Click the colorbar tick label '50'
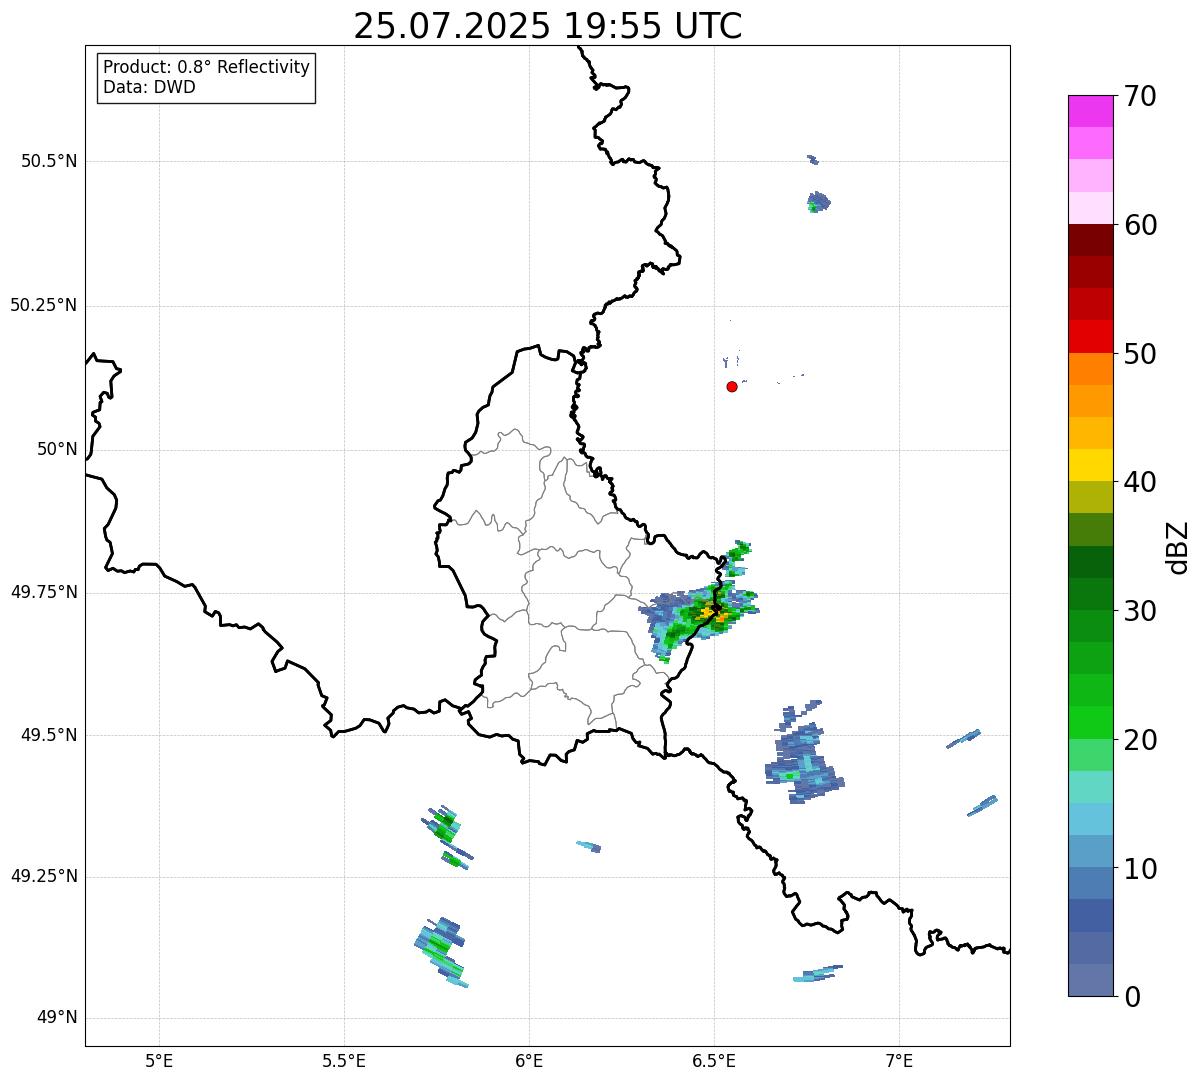 tap(1140, 354)
